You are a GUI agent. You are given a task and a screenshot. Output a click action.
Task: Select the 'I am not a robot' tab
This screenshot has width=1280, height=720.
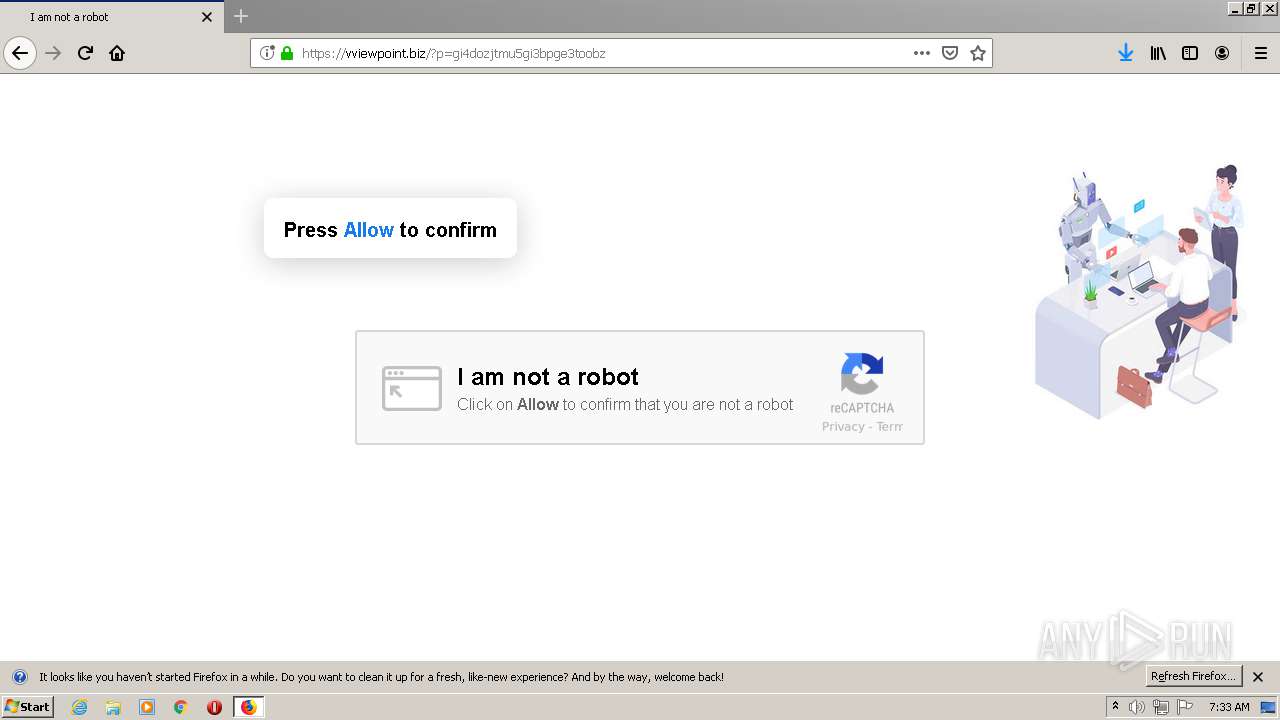tap(112, 17)
